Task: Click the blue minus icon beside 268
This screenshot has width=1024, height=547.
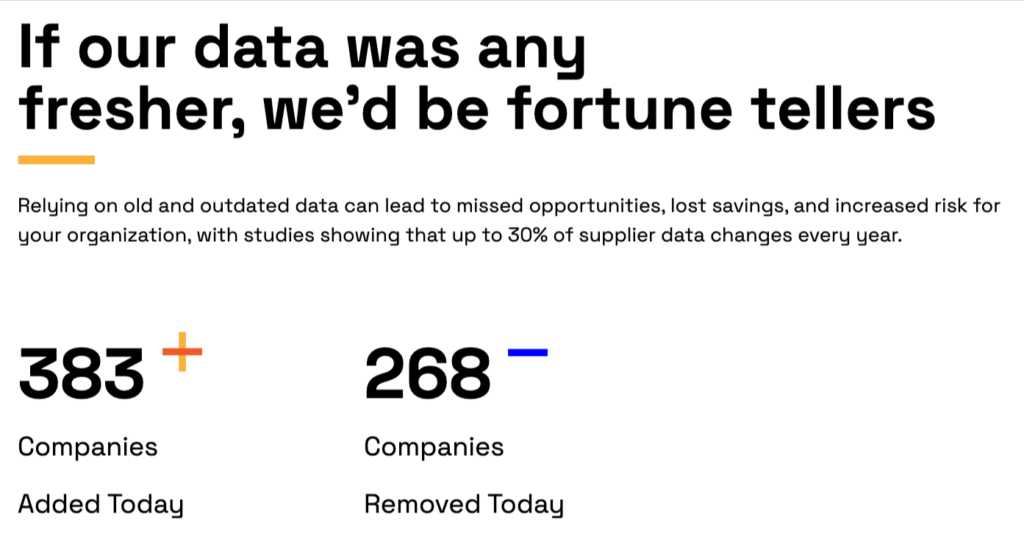Action: pos(527,352)
